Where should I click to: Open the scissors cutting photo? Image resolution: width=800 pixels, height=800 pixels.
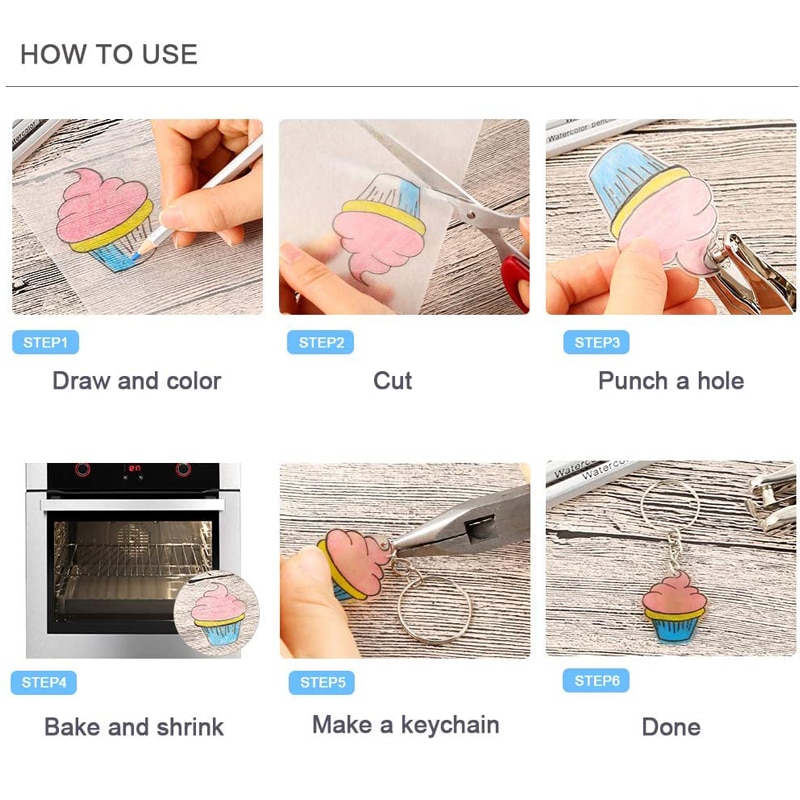[x=404, y=217]
